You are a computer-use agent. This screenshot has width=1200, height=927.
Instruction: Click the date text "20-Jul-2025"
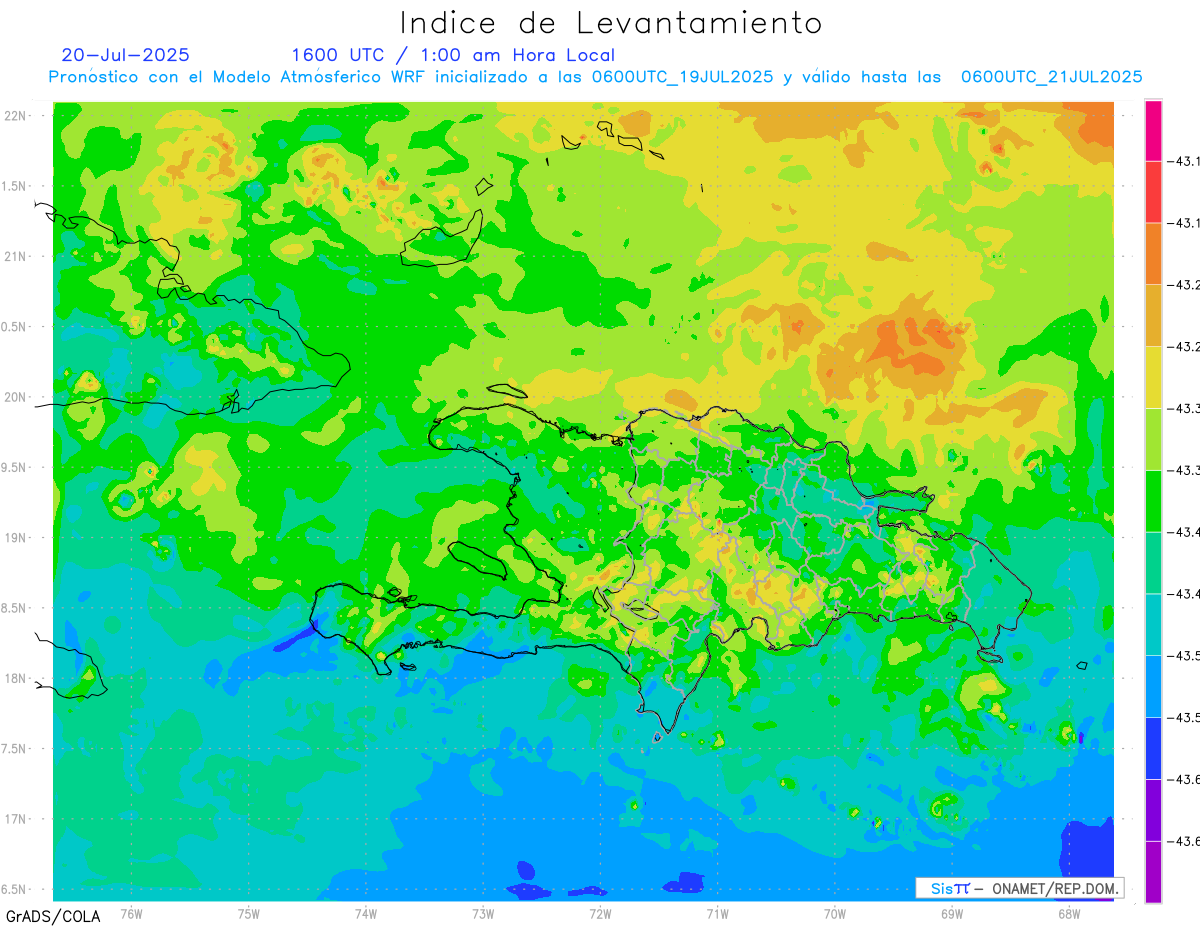pyautogui.click(x=125, y=55)
